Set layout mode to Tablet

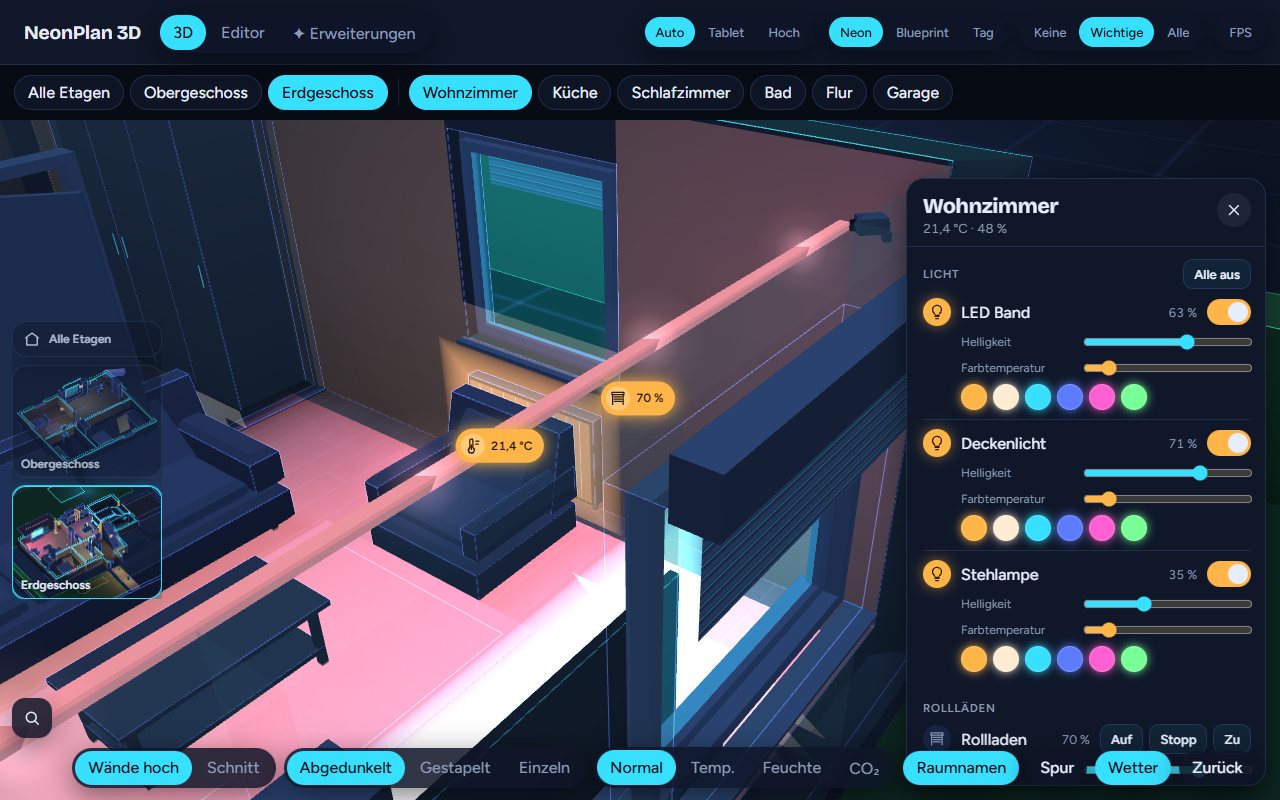point(726,33)
